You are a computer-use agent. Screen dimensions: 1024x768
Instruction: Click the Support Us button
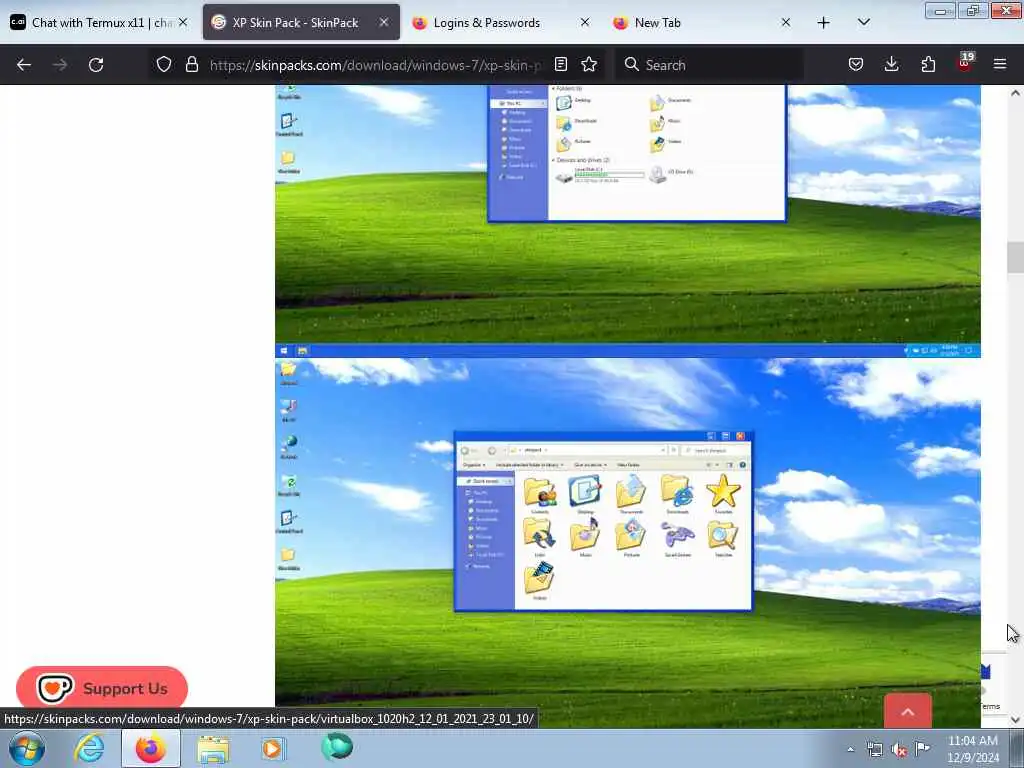(102, 688)
